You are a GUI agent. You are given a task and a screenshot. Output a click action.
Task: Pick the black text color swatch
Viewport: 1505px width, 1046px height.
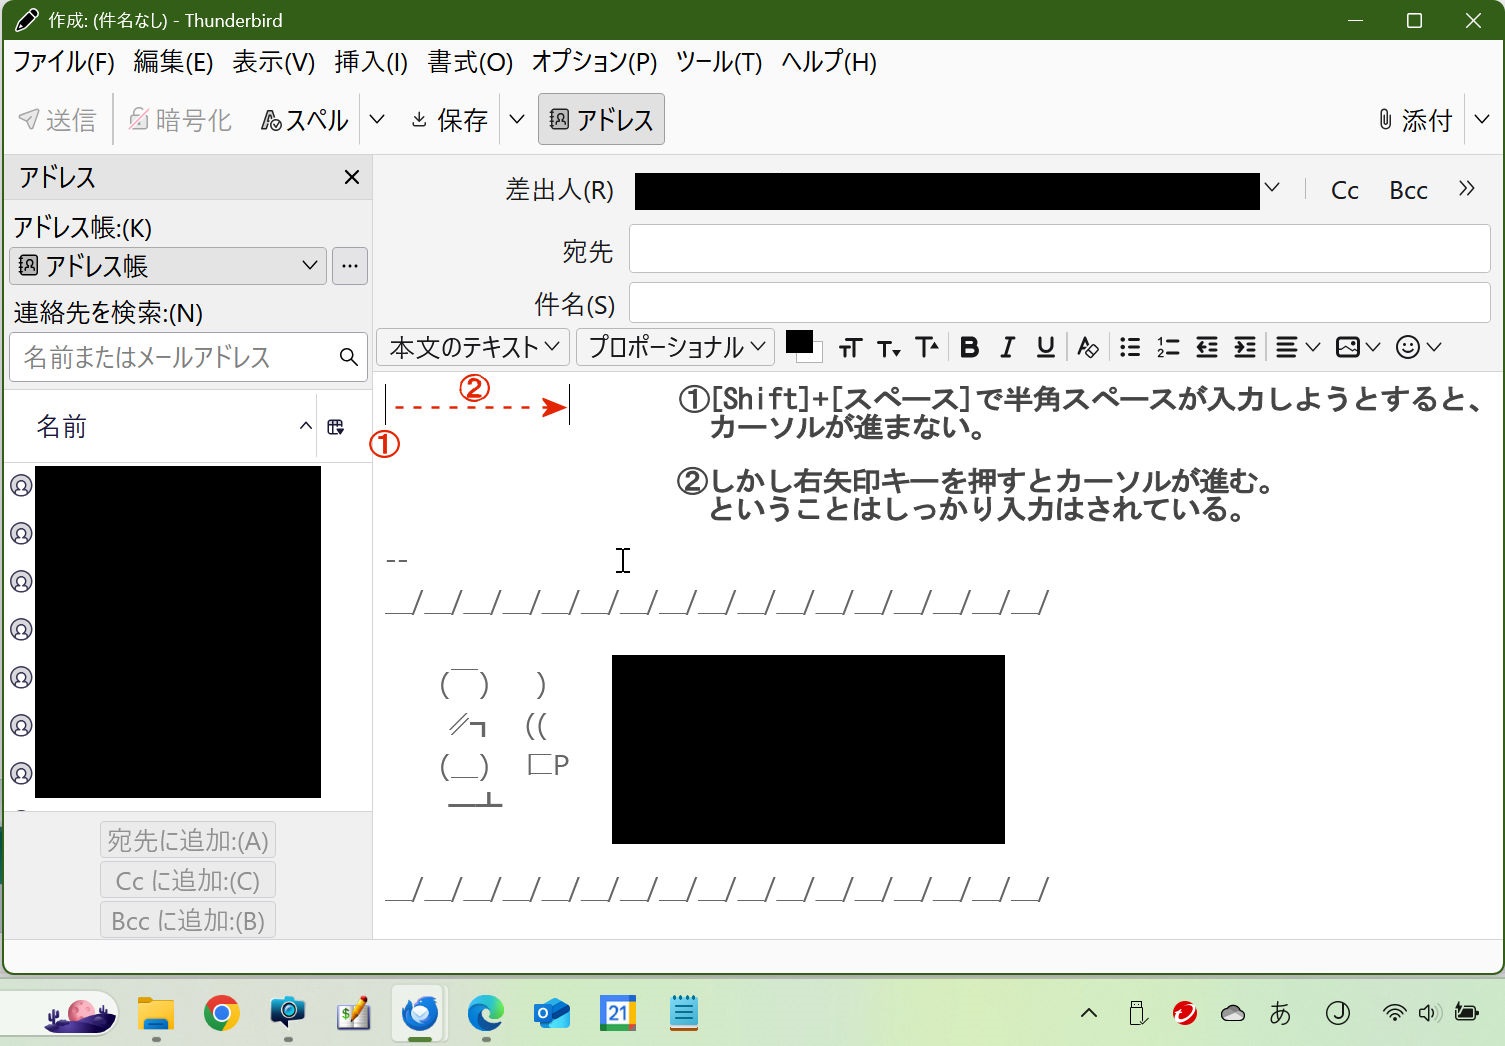[798, 342]
